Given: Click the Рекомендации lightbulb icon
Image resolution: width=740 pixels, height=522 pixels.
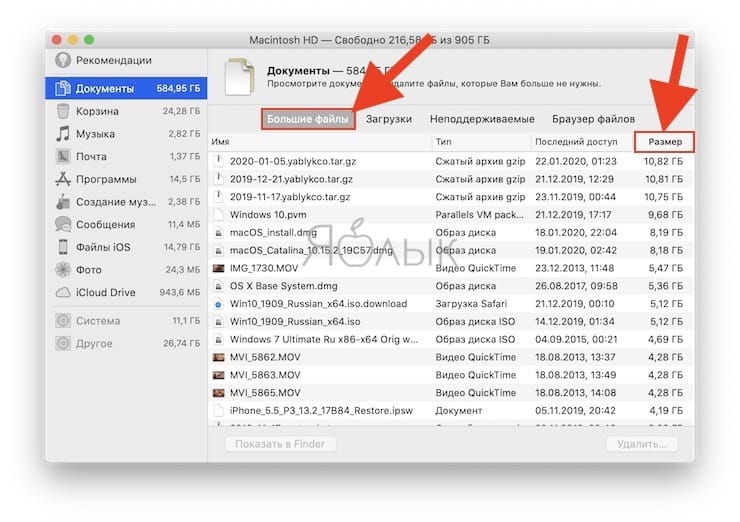Looking at the screenshot, I should tap(63, 60).
